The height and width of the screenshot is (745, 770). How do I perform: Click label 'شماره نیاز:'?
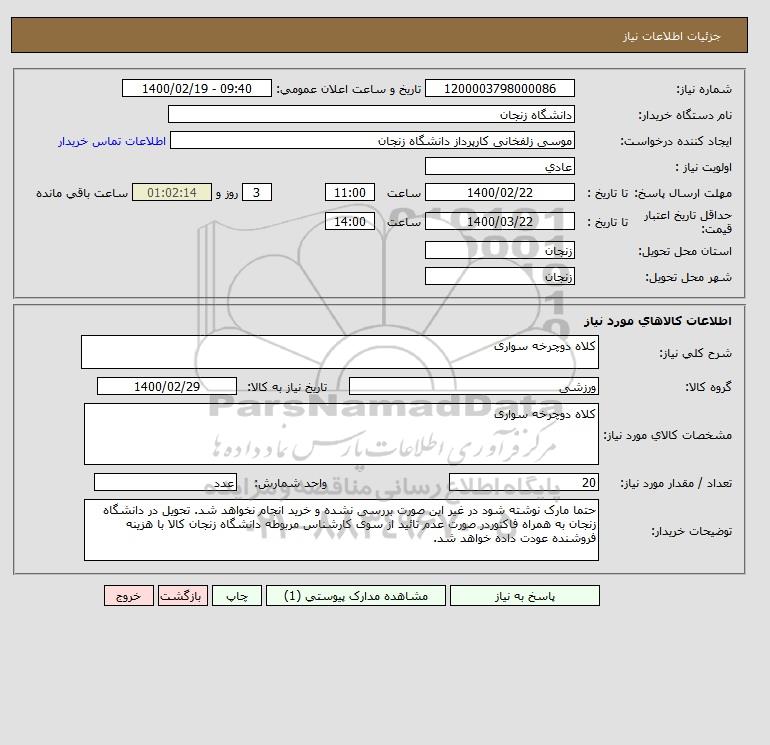[704, 89]
